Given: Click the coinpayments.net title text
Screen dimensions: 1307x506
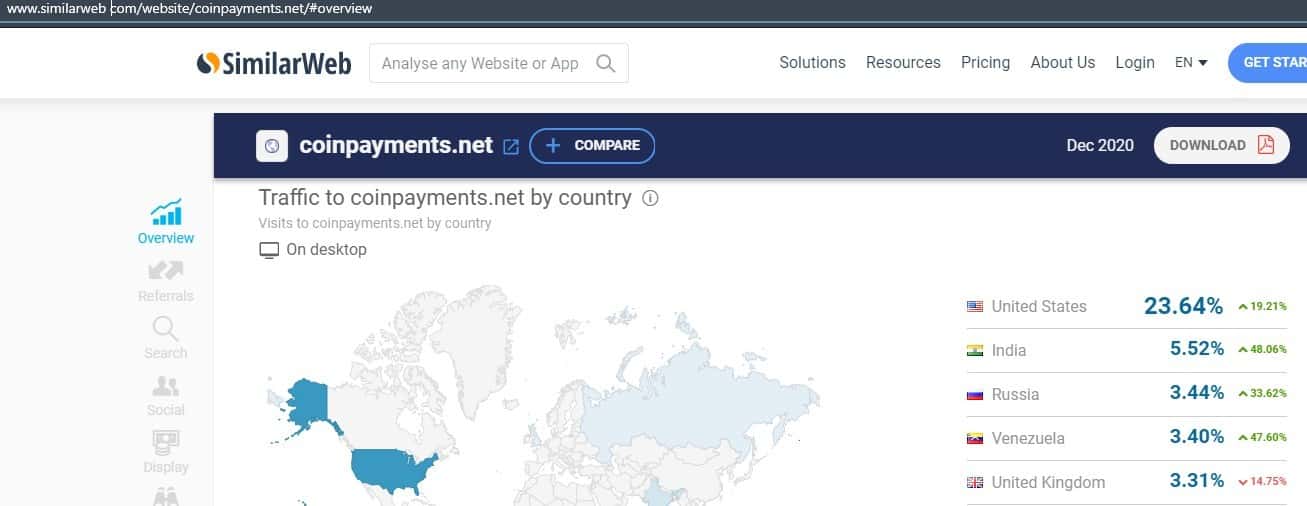Looking at the screenshot, I should point(396,146).
